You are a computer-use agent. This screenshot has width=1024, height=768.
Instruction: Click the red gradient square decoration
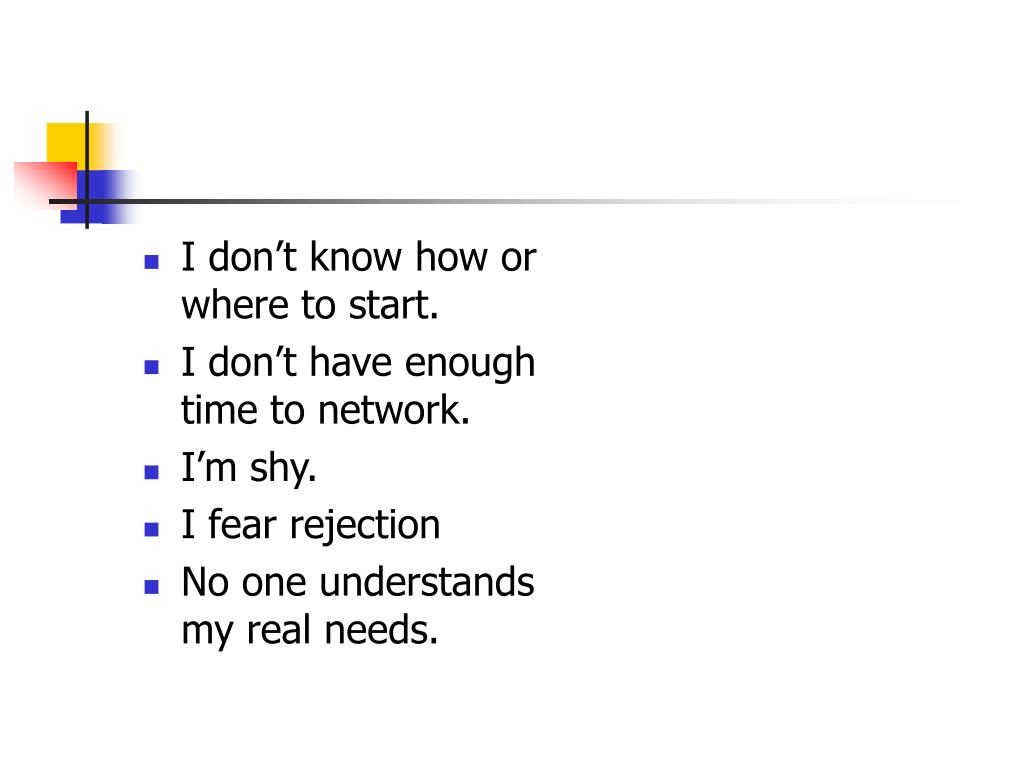[x=45, y=185]
